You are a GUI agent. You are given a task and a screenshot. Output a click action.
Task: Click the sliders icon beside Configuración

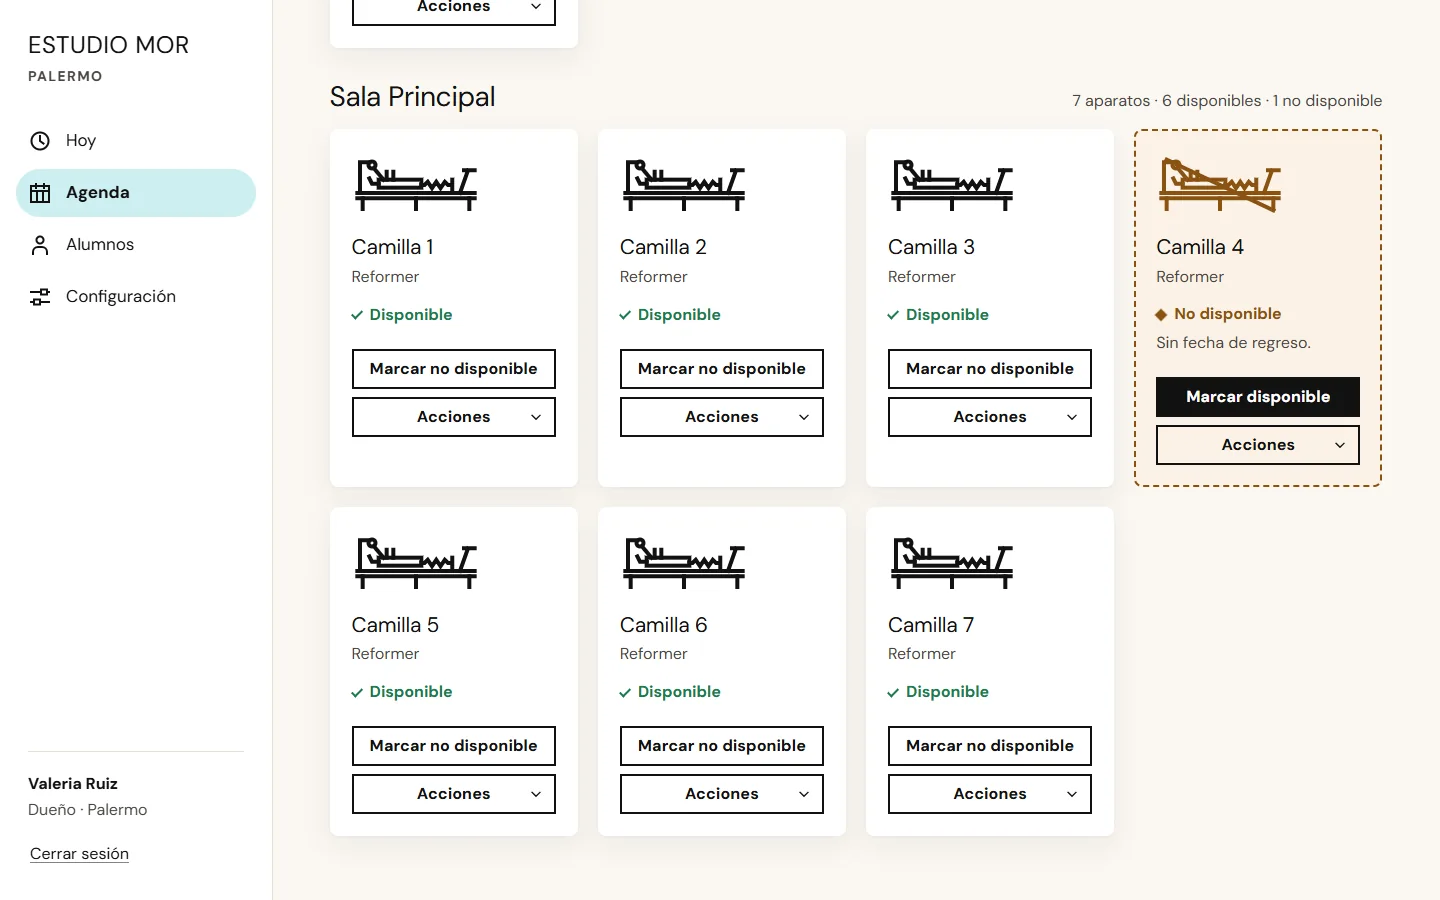(40, 297)
